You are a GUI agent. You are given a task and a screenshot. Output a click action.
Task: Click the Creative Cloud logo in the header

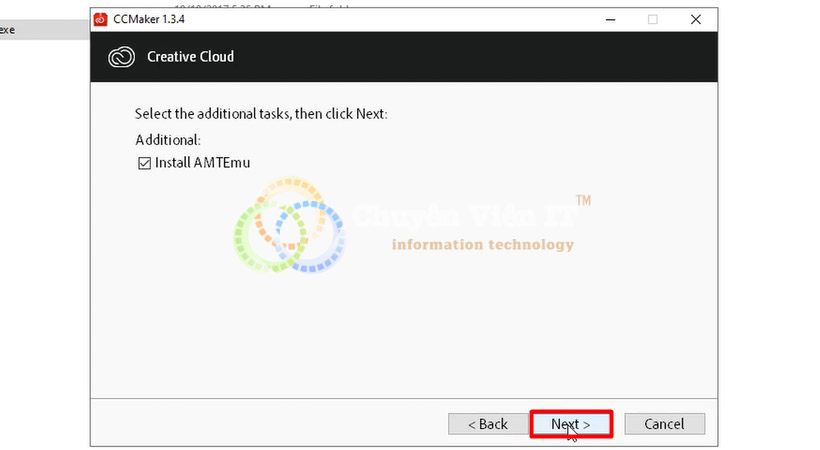[121, 57]
